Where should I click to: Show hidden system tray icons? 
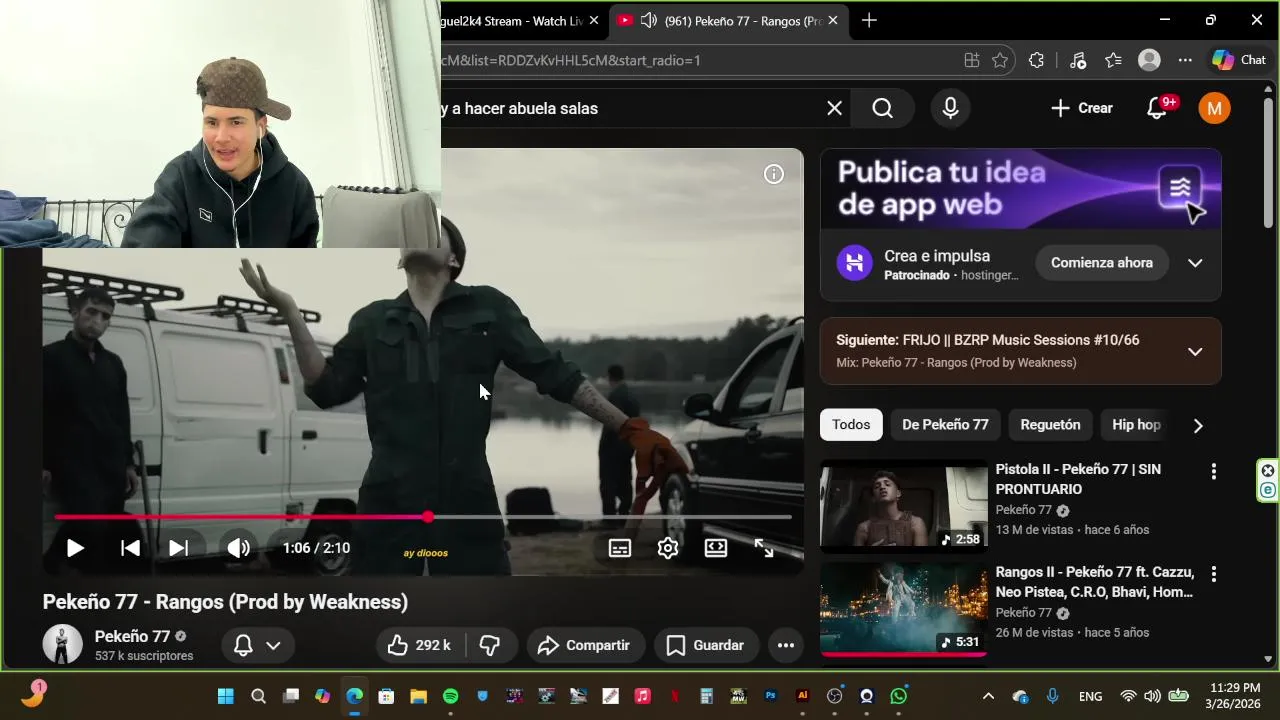tap(988, 696)
